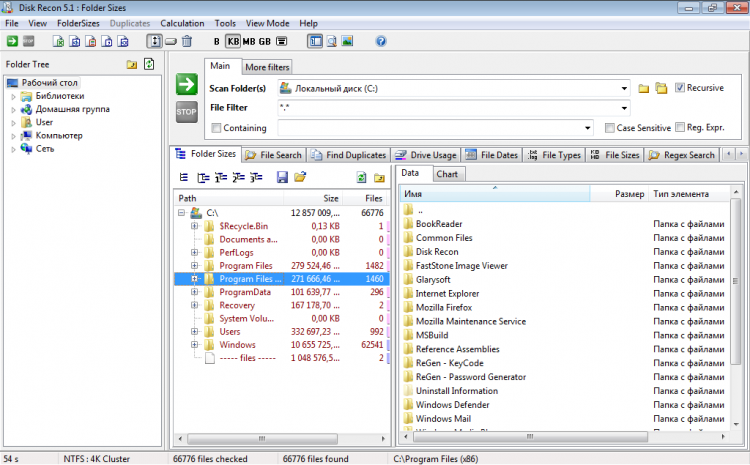Switch to the Chart tab
The image size is (750, 465).
(x=447, y=174)
